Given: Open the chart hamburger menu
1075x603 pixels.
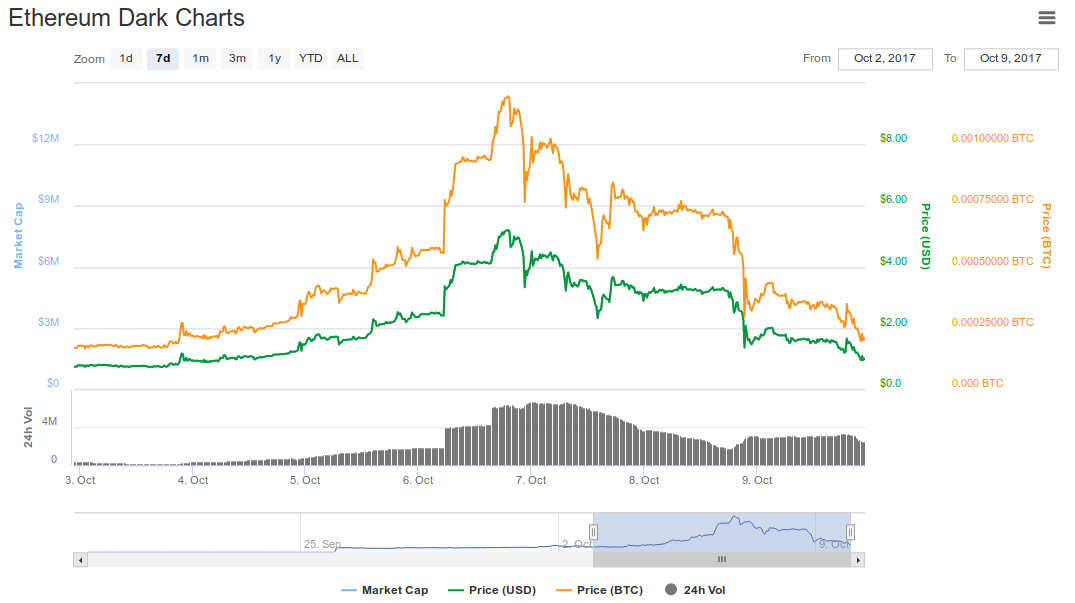Looking at the screenshot, I should click(1046, 18).
